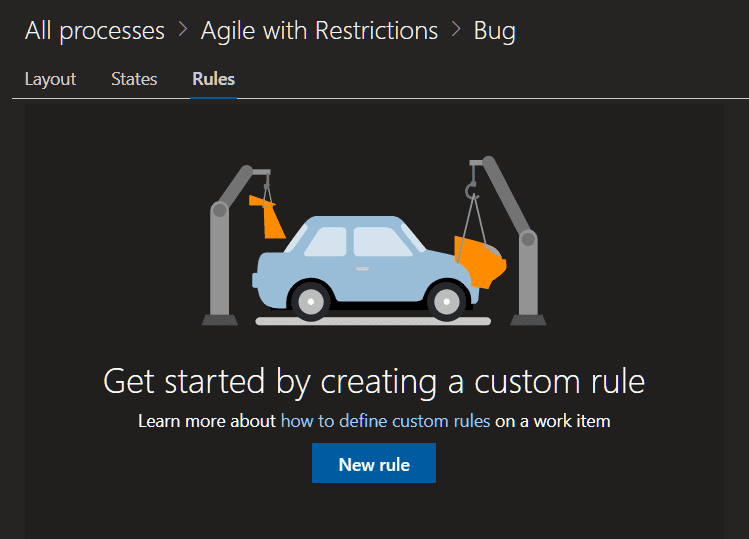Click chevron after All processes
Viewport: 749px width, 539px height.
[x=183, y=31]
